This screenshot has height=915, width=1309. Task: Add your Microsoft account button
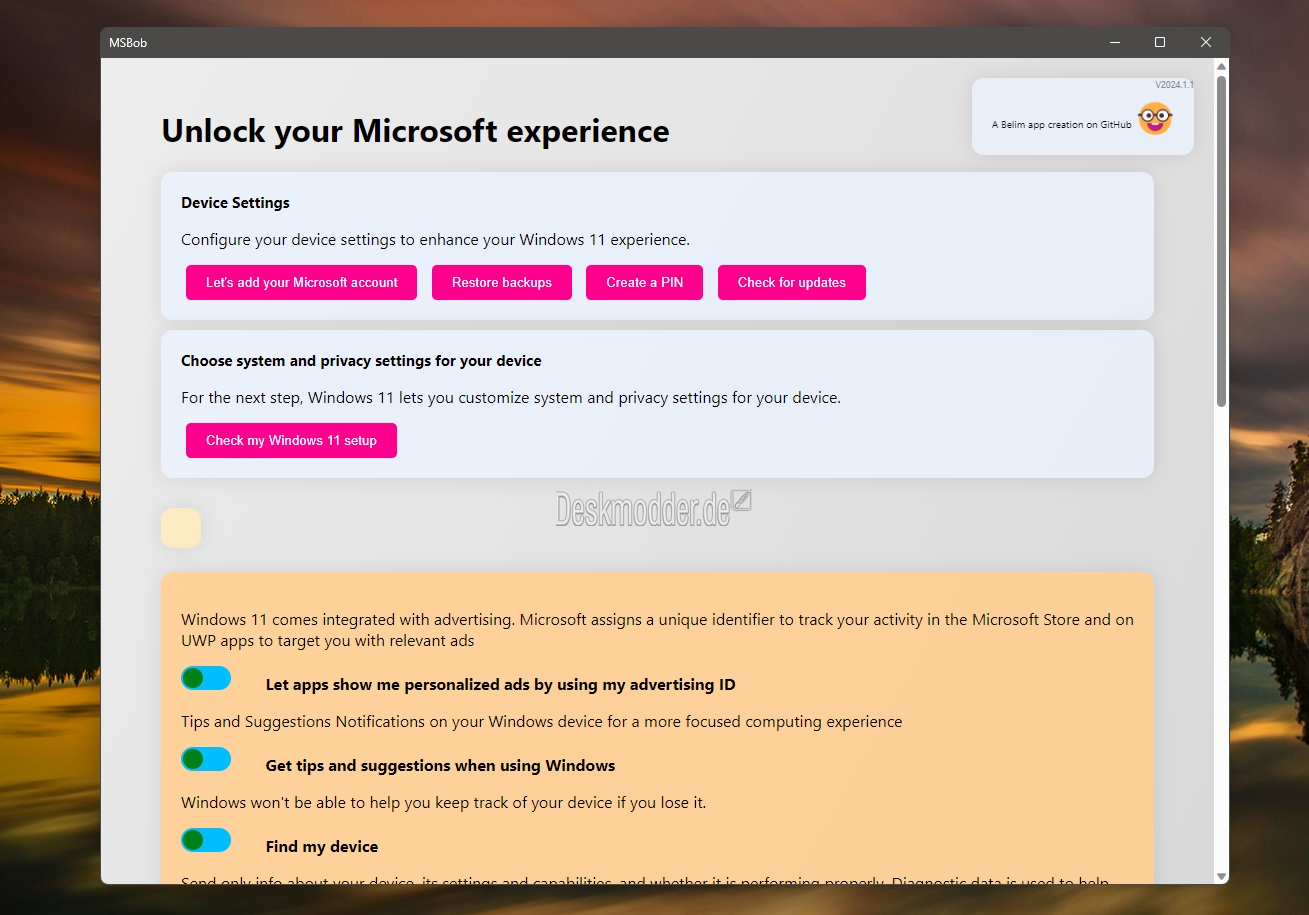(x=301, y=282)
